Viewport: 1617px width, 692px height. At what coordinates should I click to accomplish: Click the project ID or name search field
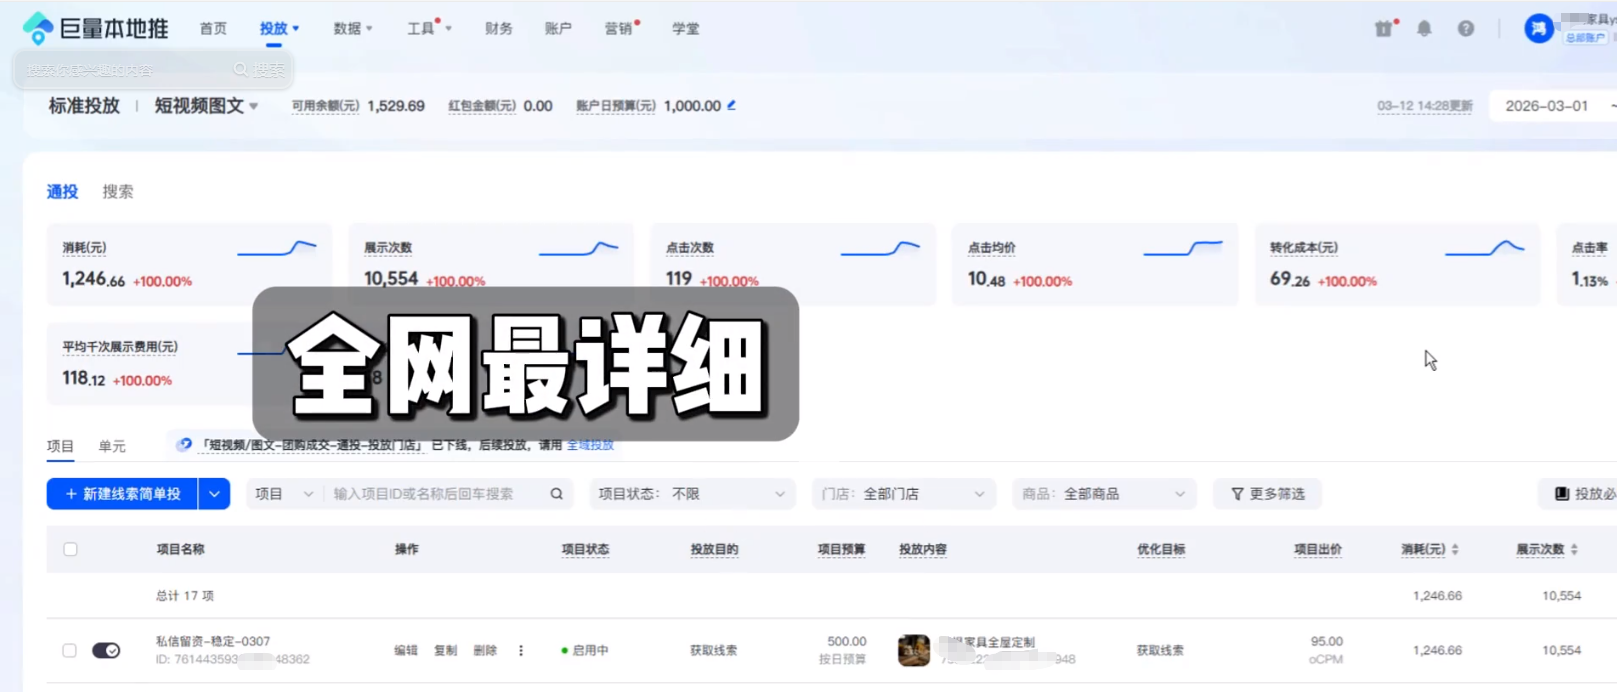click(x=435, y=494)
